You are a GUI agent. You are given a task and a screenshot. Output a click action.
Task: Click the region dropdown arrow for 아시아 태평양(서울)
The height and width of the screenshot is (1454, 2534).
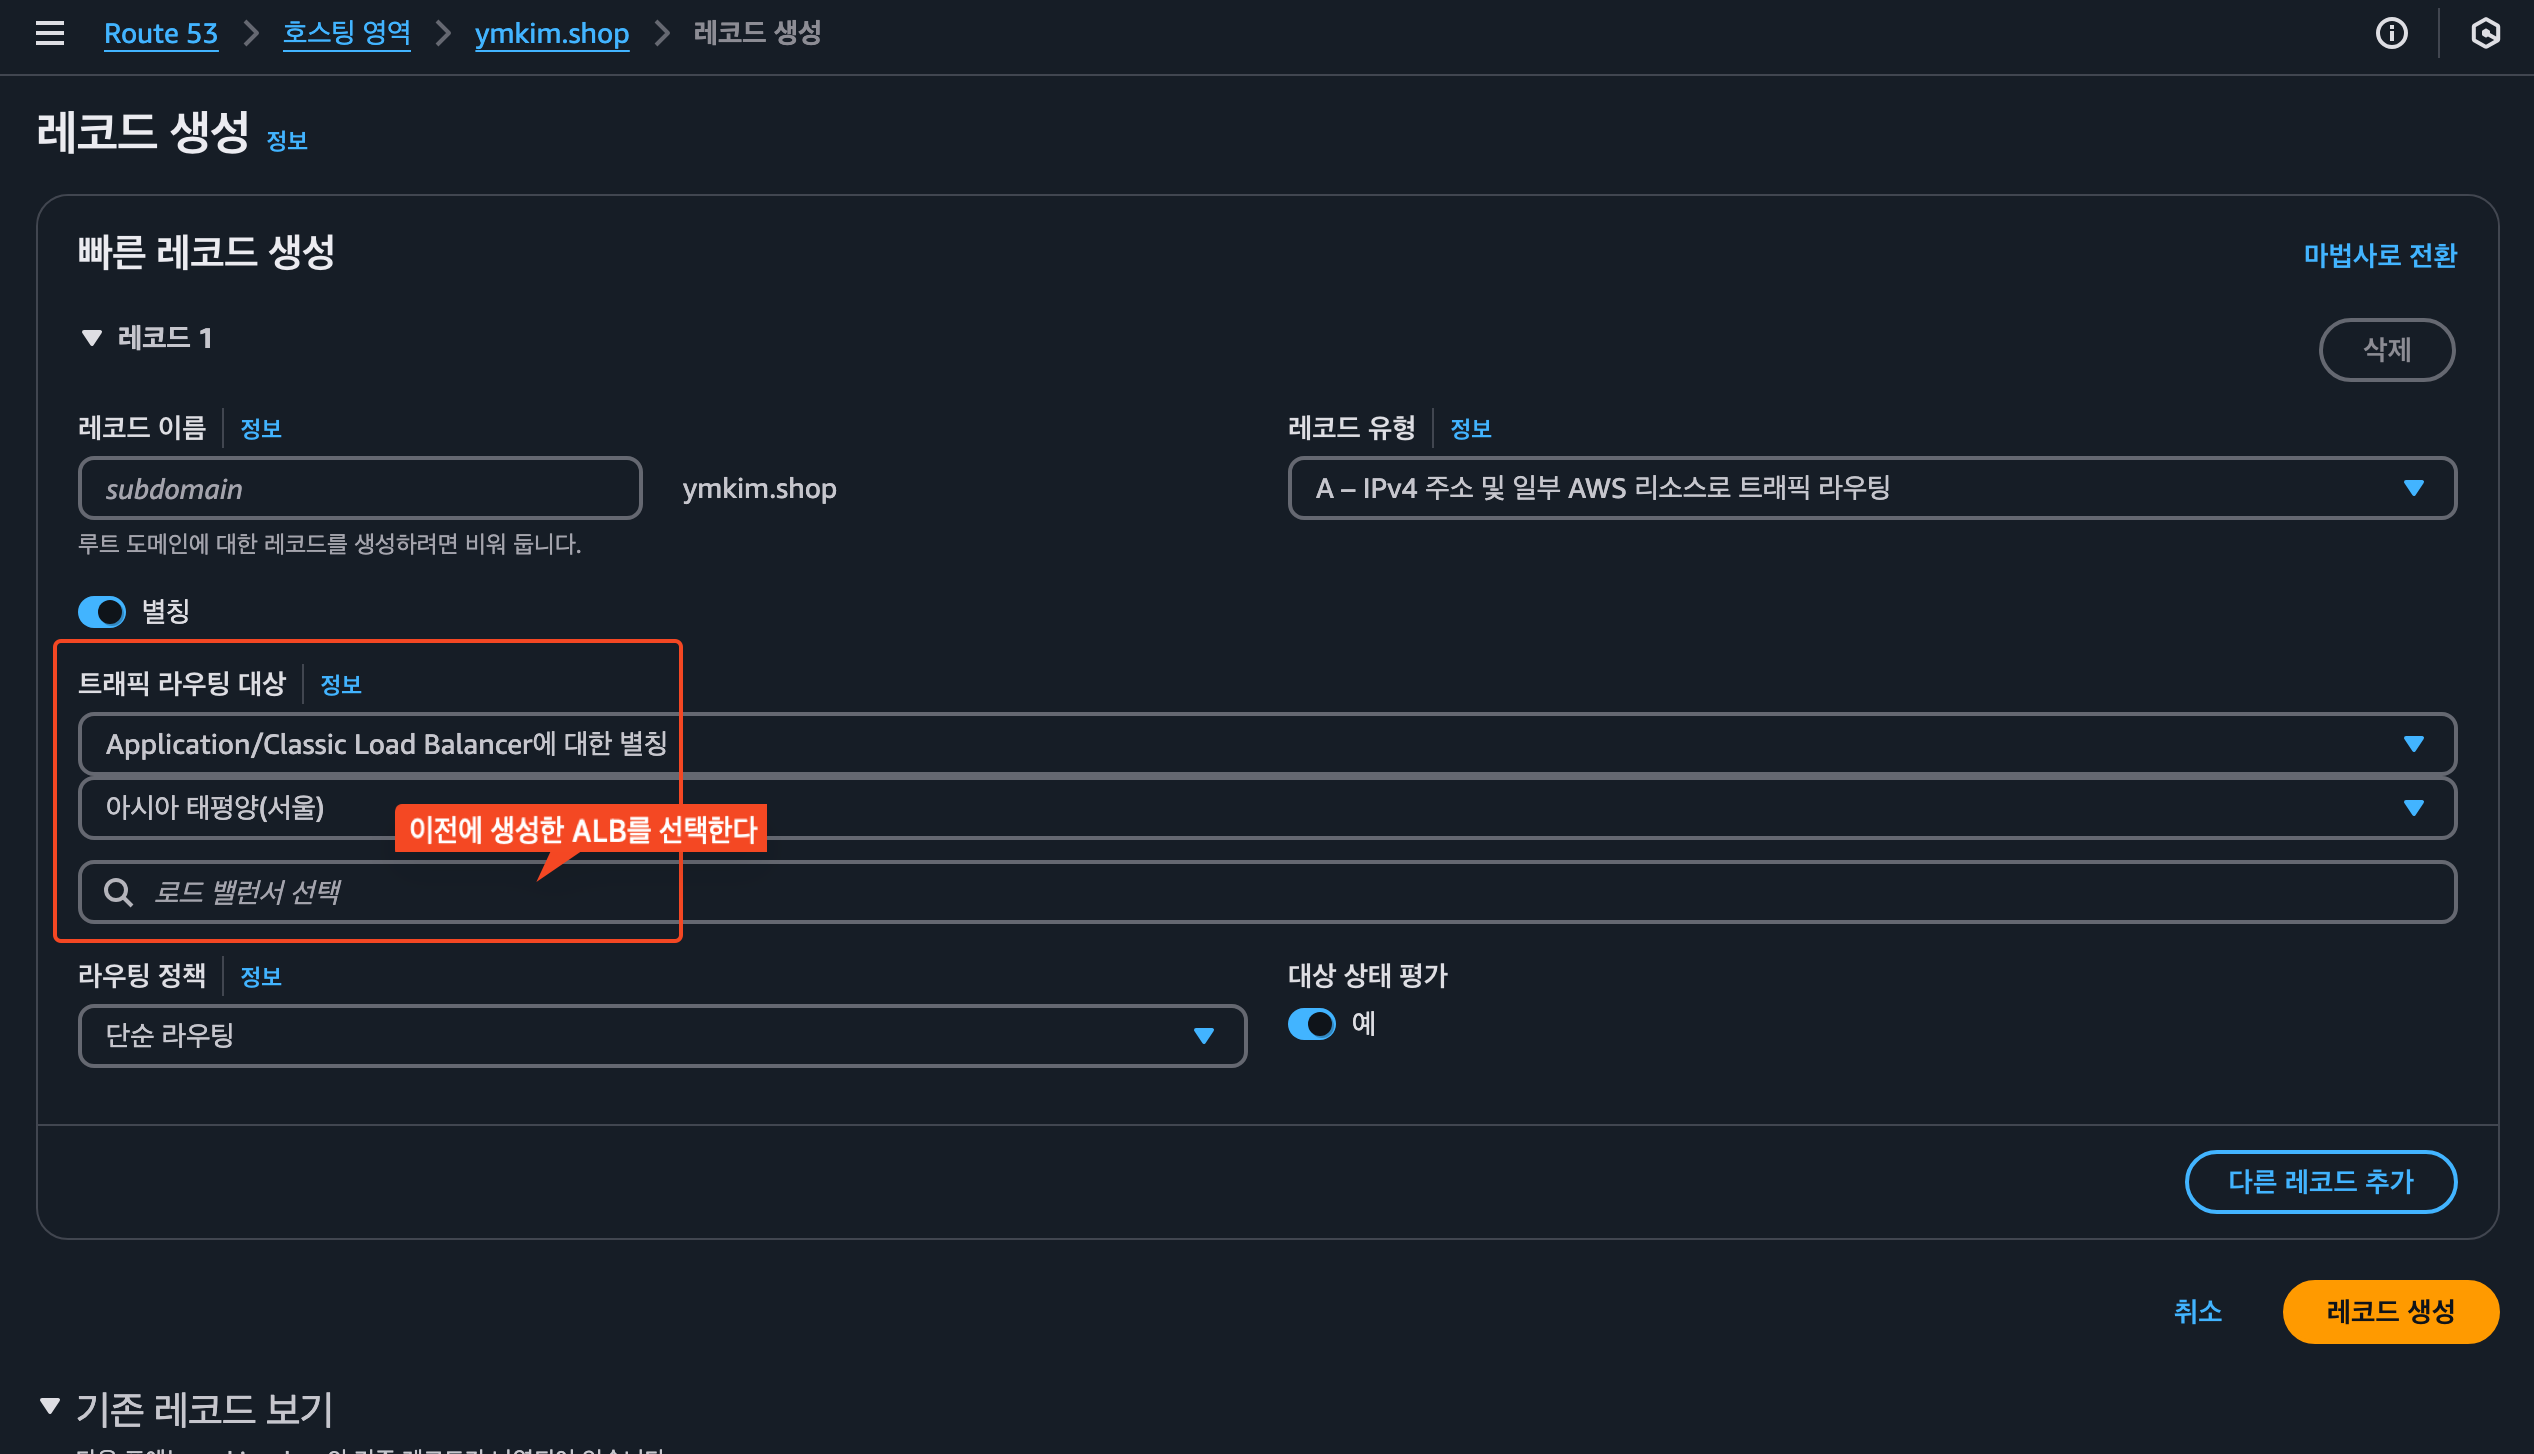2413,808
